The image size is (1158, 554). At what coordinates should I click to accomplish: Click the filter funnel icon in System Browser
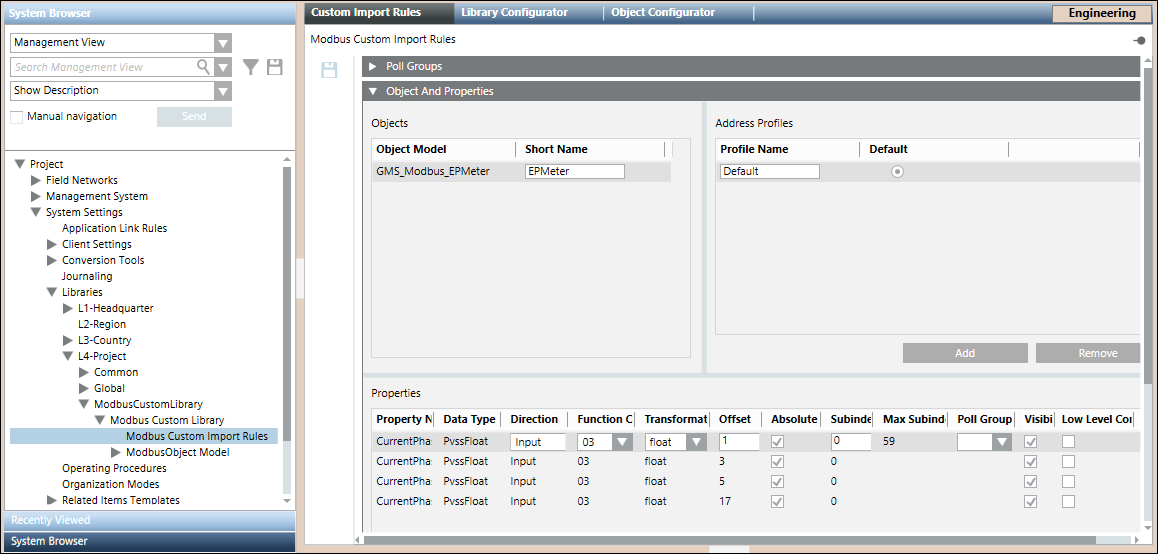coord(250,67)
